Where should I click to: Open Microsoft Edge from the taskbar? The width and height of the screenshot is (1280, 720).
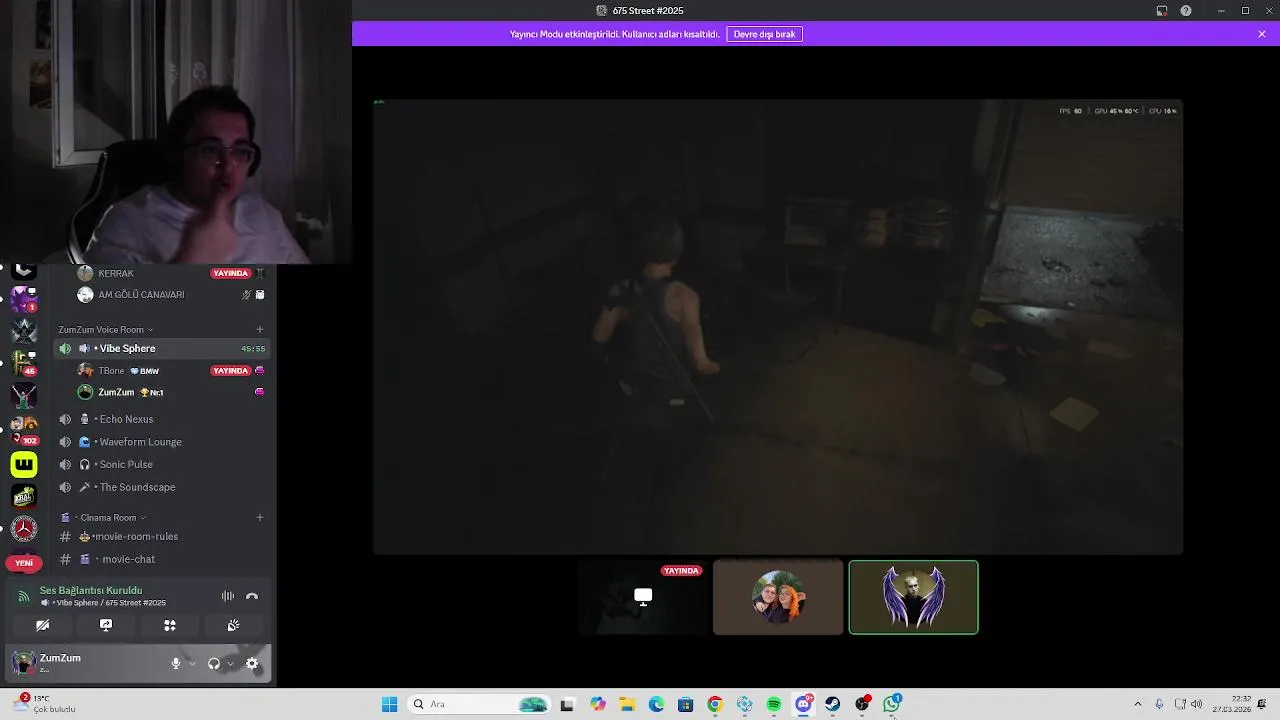pos(656,704)
